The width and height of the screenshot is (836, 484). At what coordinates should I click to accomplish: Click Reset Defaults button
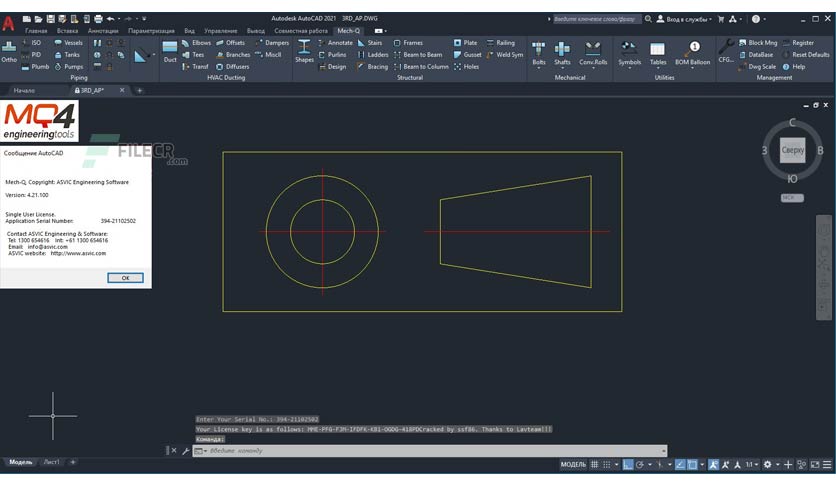(x=806, y=55)
